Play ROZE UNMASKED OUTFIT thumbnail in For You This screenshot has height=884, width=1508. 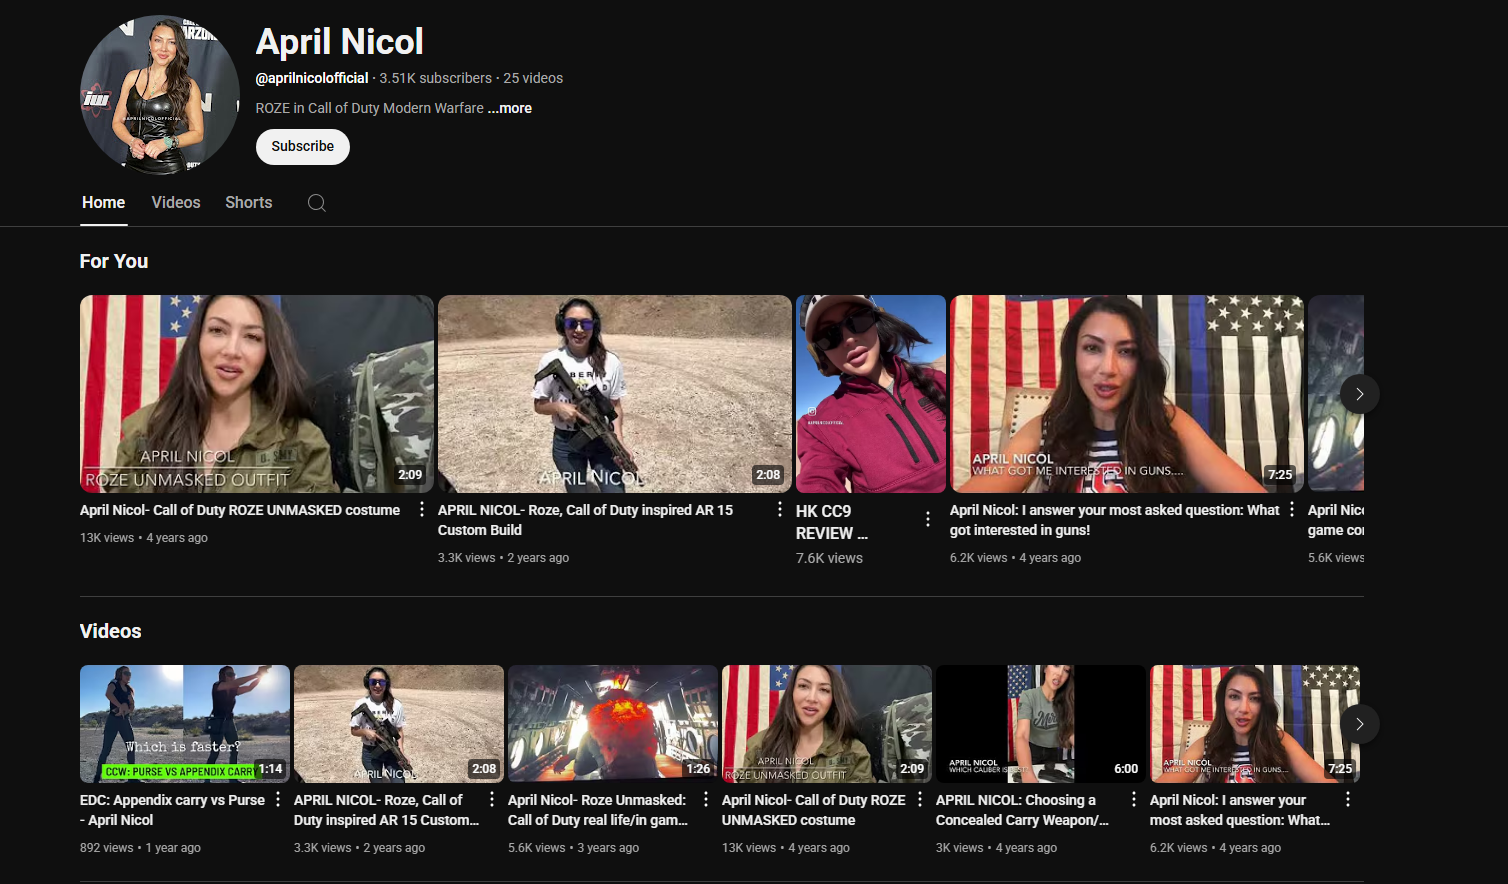coord(257,394)
